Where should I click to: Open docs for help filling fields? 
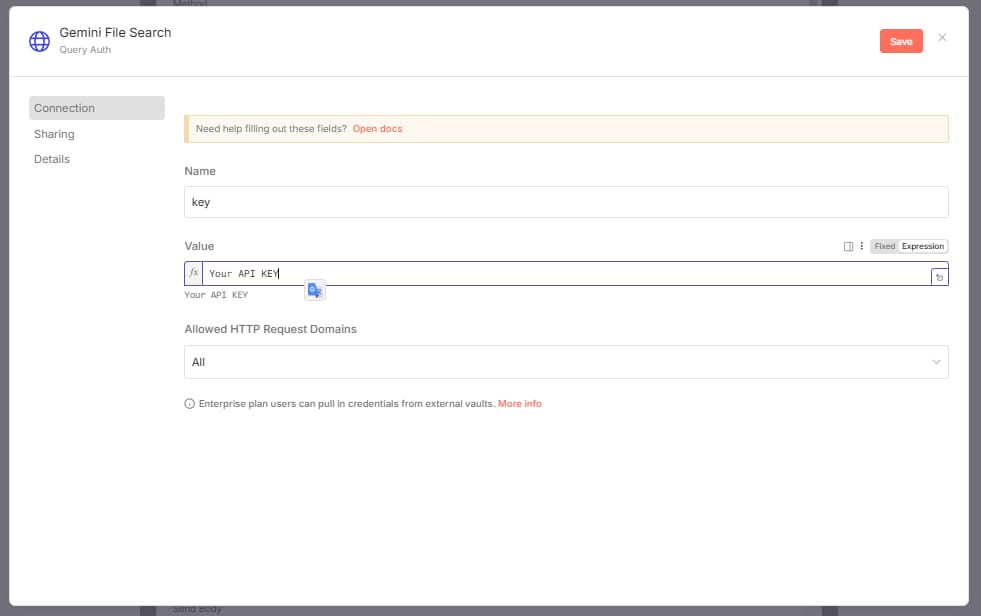(x=377, y=128)
